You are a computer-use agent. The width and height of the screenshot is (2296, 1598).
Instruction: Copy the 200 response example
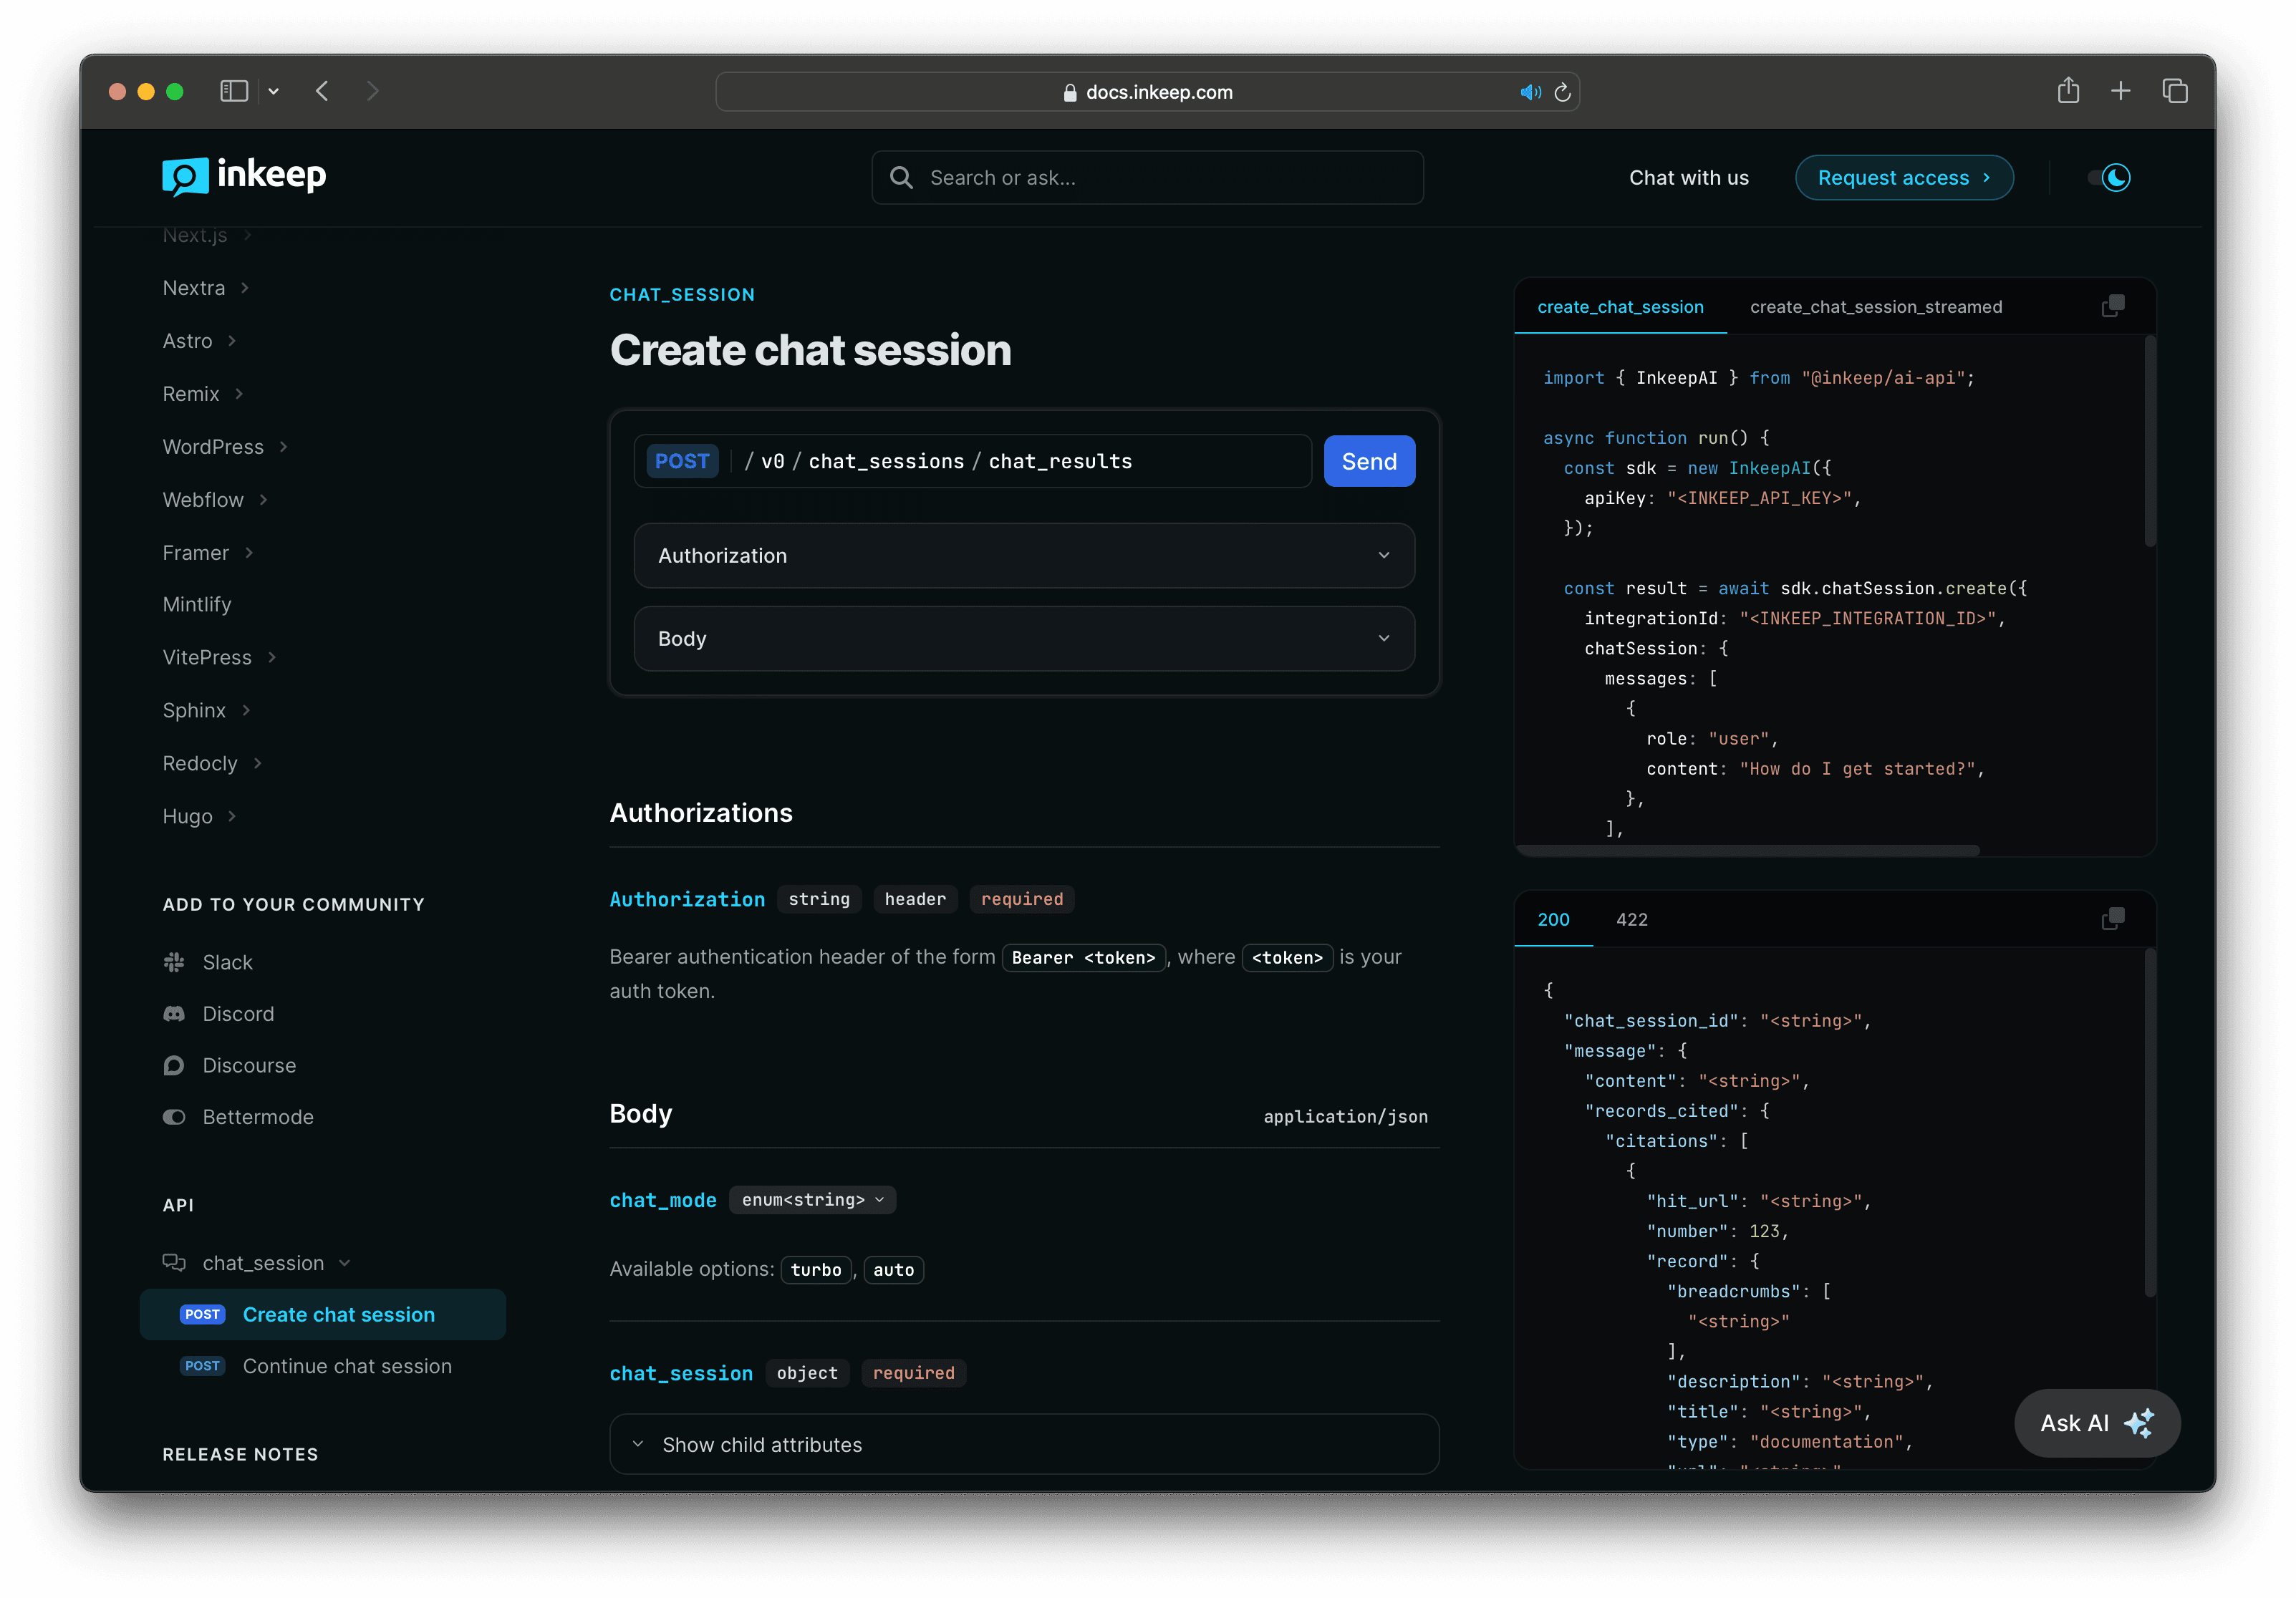[x=2113, y=919]
